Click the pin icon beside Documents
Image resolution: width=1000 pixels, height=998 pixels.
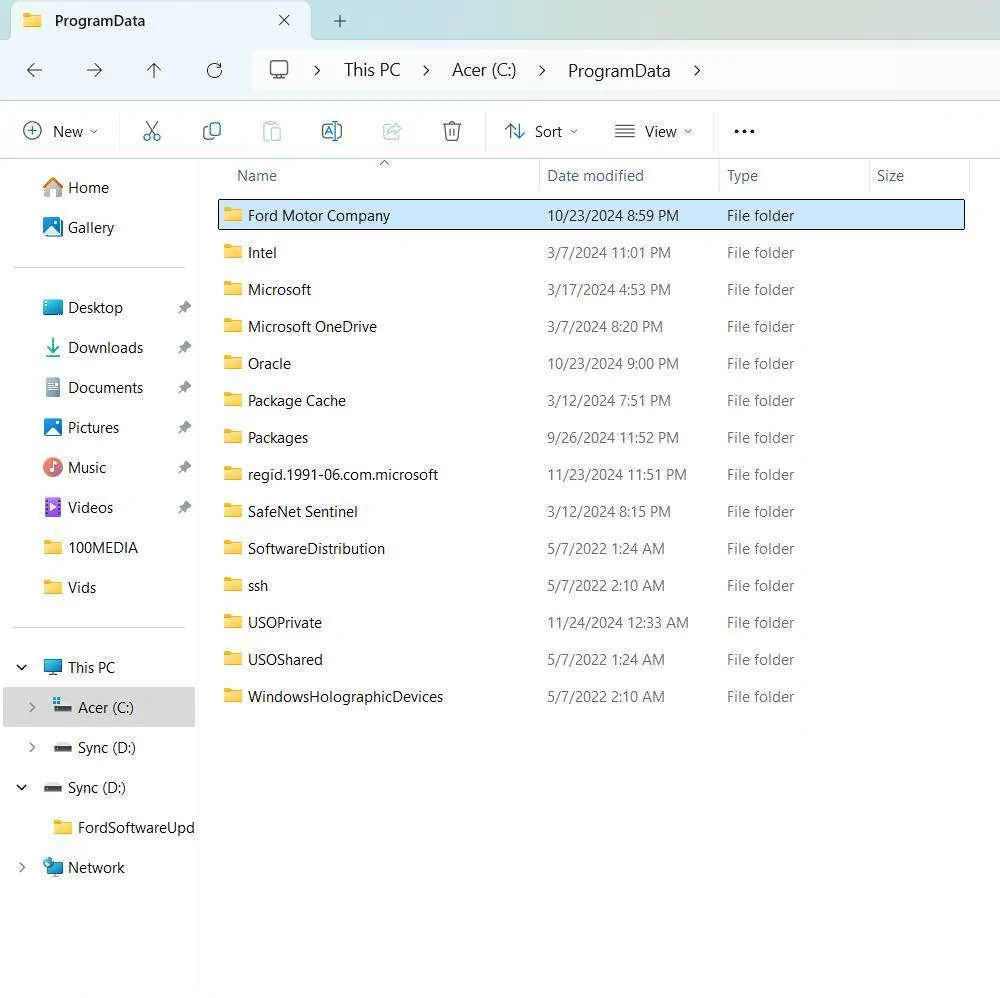184,388
